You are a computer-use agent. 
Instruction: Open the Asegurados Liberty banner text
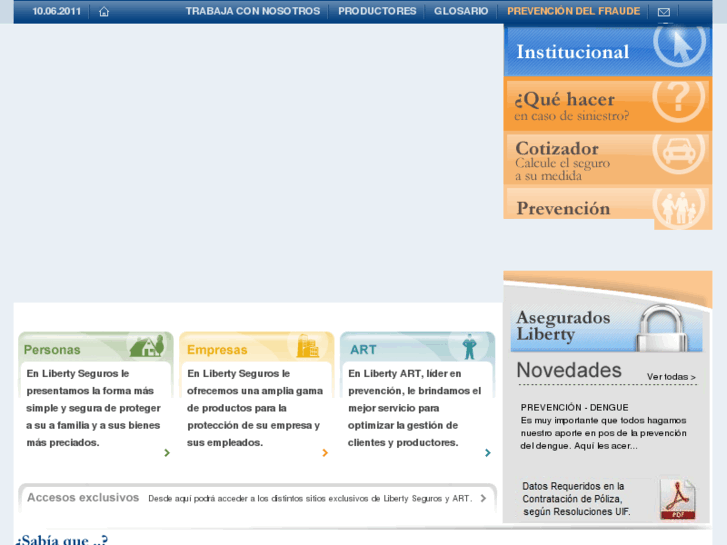pyautogui.click(x=563, y=326)
